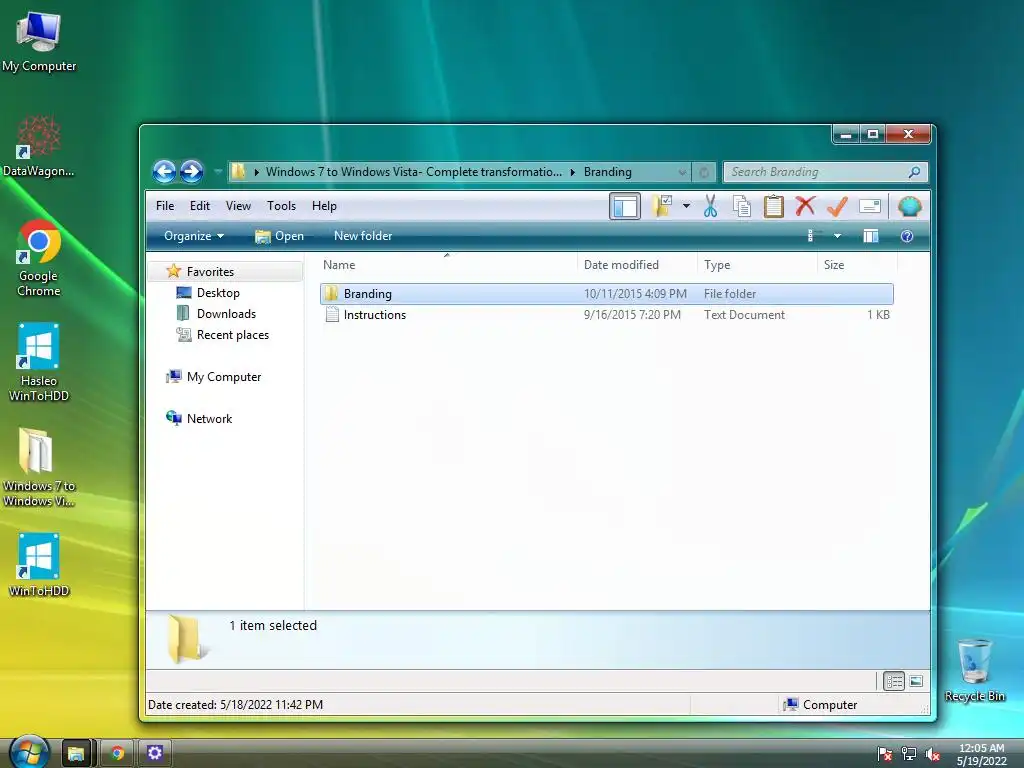Paste with the clipboard icon
The height and width of the screenshot is (768, 1024).
773,206
